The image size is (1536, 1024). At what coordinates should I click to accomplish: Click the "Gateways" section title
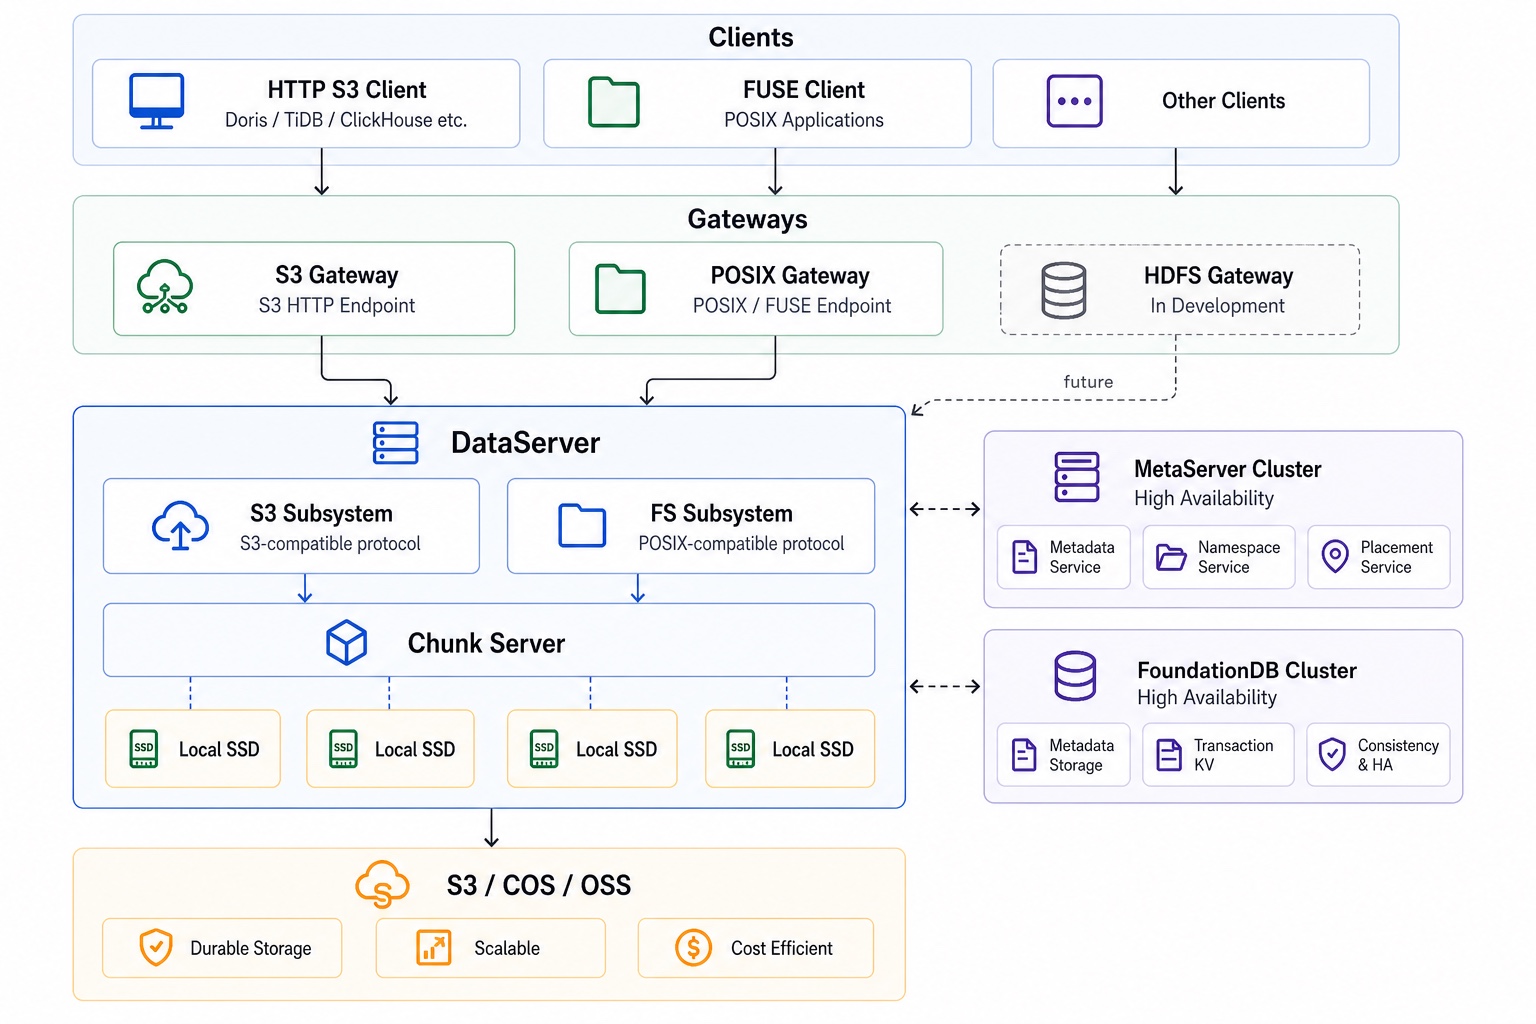(x=747, y=220)
